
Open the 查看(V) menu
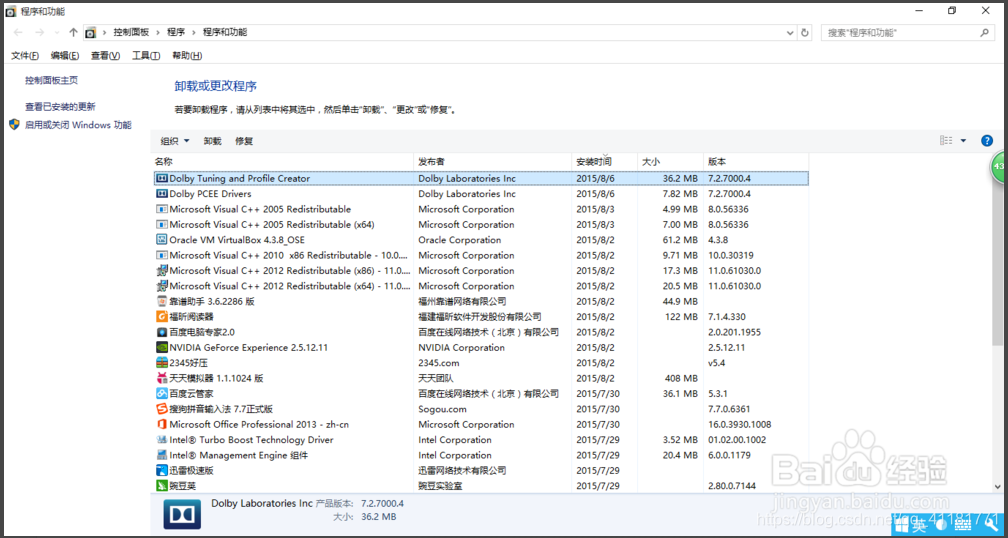pyautogui.click(x=105, y=56)
